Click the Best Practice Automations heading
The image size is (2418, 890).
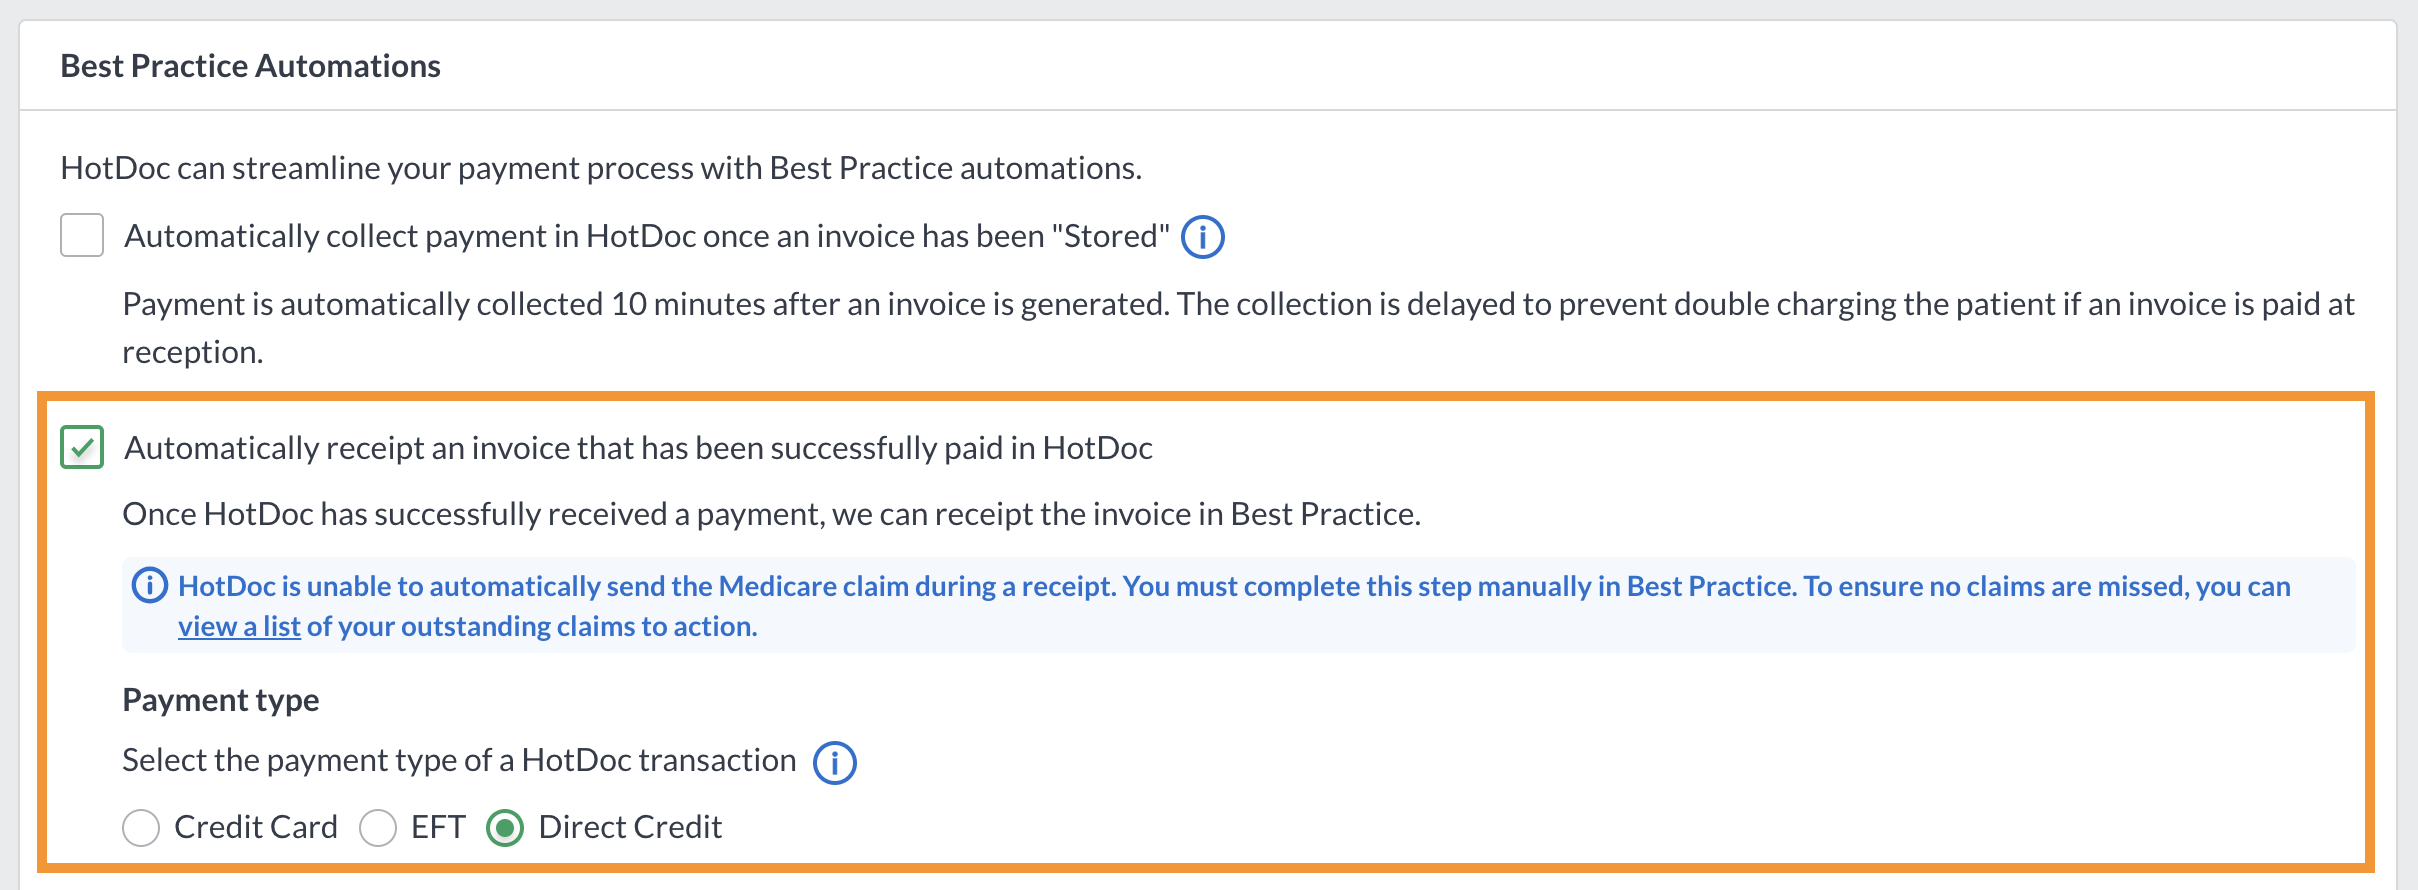[x=249, y=64]
